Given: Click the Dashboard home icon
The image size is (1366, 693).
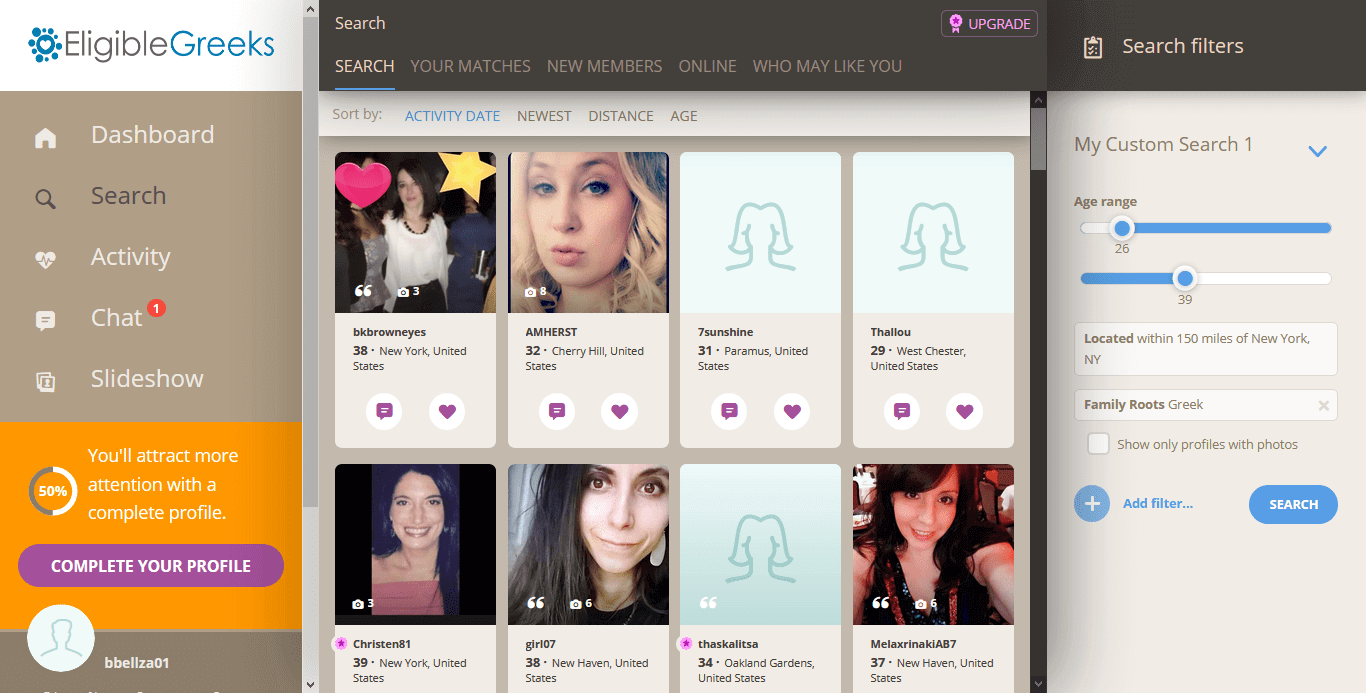Looking at the screenshot, I should pyautogui.click(x=45, y=139).
